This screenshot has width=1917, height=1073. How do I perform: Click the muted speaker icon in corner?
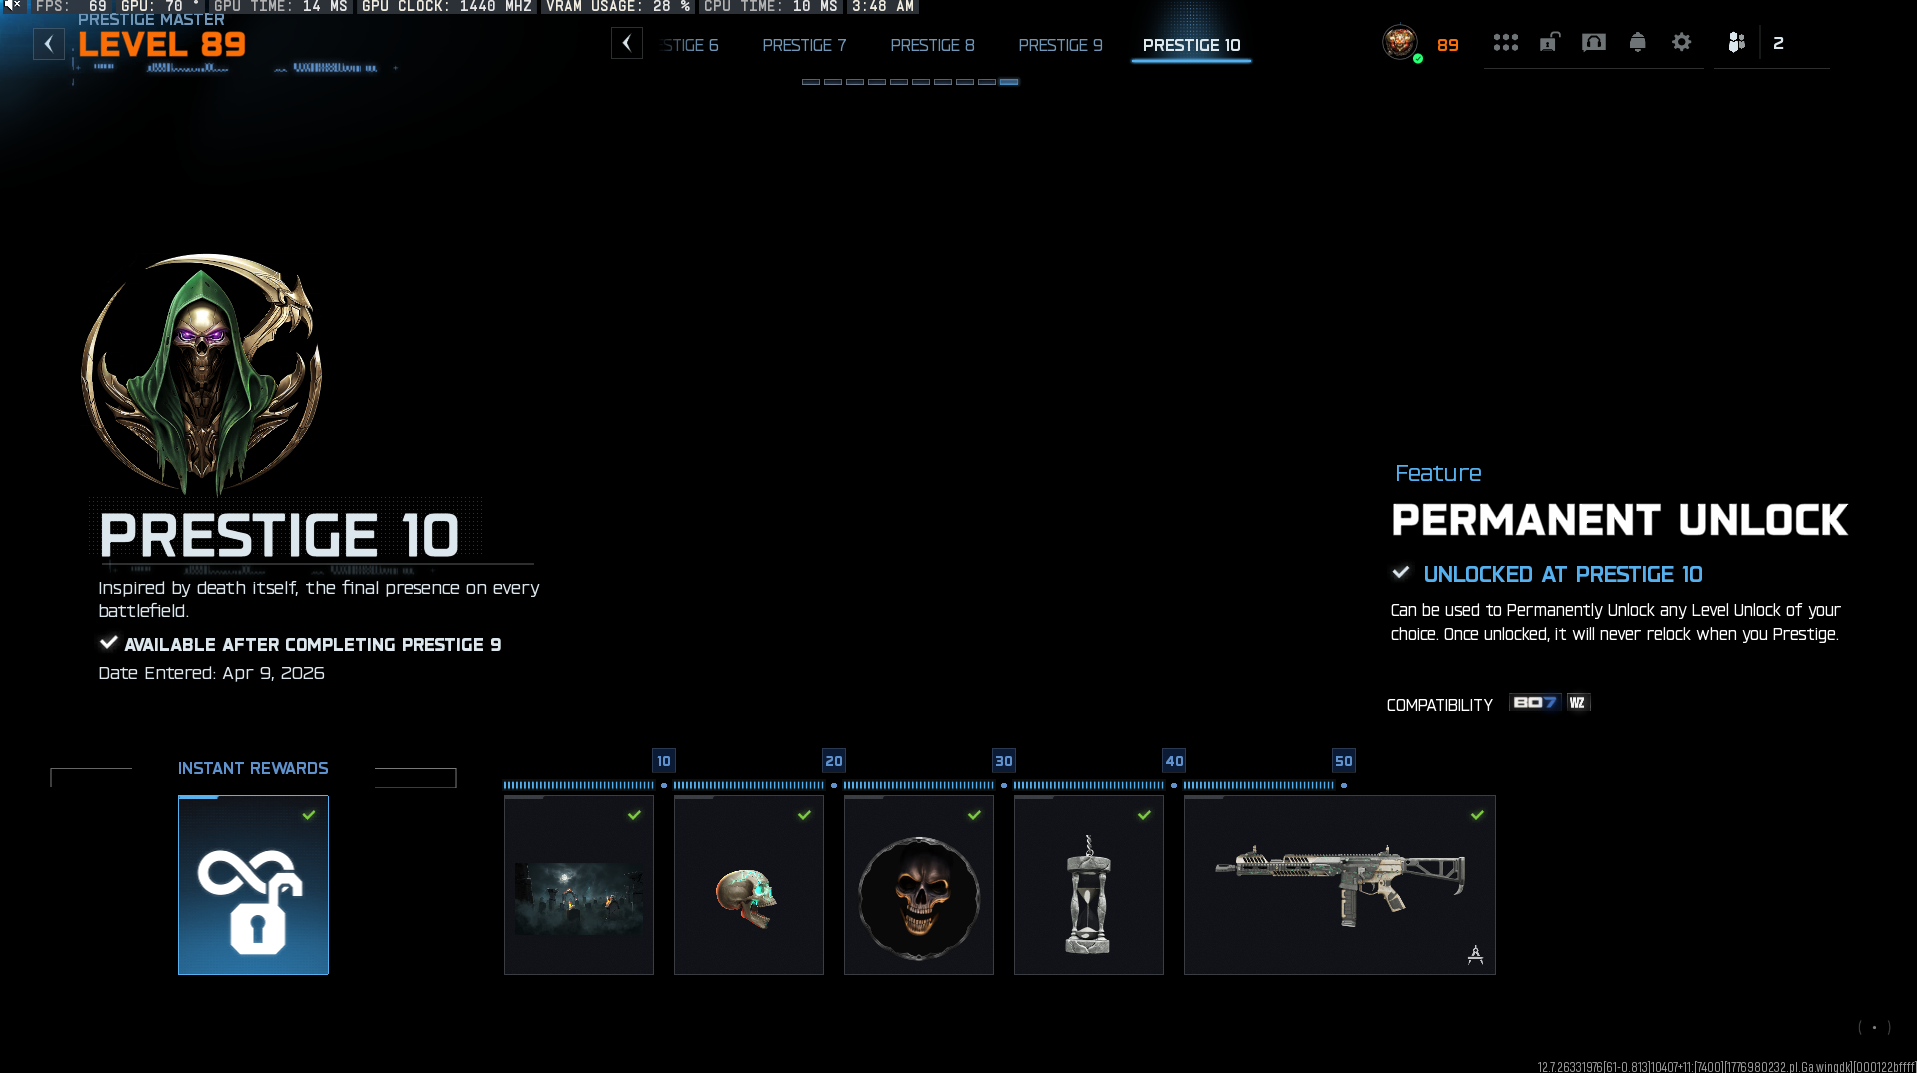pyautogui.click(x=12, y=6)
